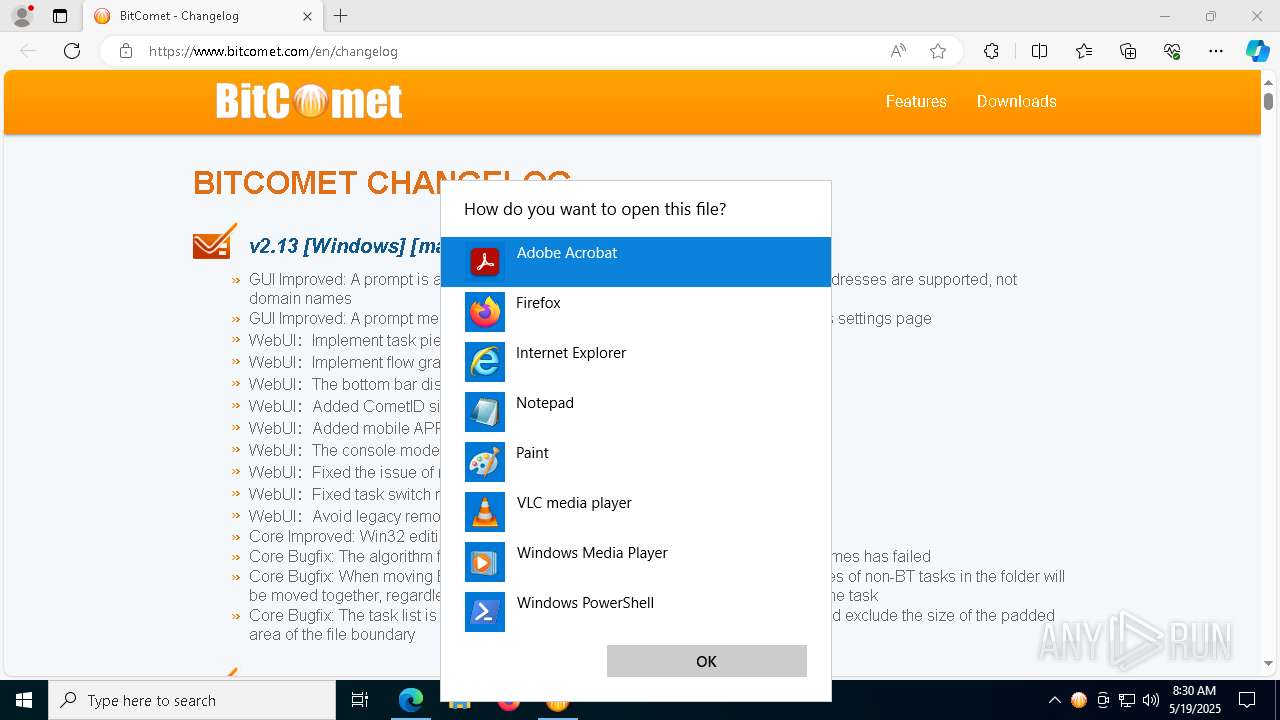Open the Favorites list
1280x720 pixels.
1084,51
